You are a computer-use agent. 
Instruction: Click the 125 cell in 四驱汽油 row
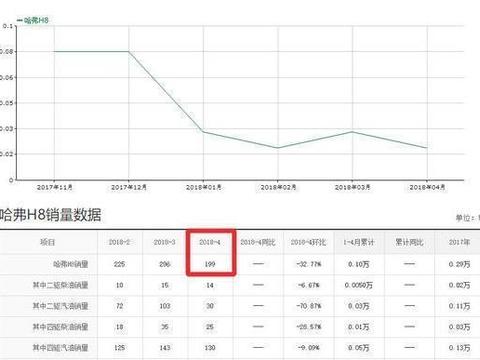point(119,348)
